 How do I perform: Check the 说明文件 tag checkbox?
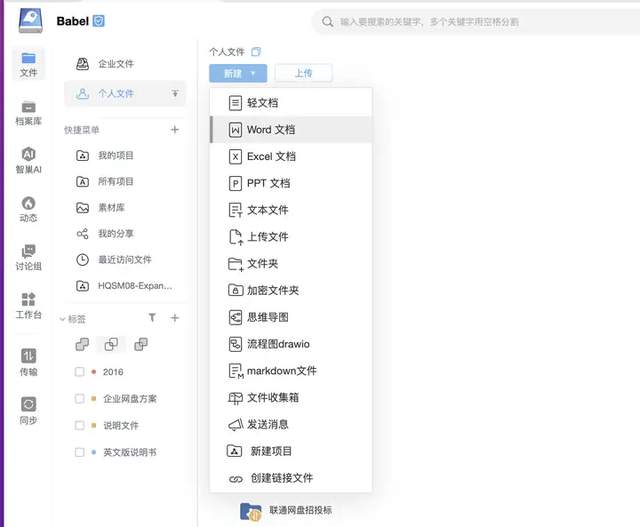80,426
